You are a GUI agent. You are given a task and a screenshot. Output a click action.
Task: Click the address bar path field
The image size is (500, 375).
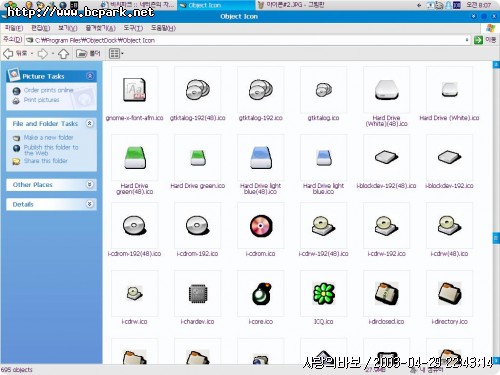[247, 40]
